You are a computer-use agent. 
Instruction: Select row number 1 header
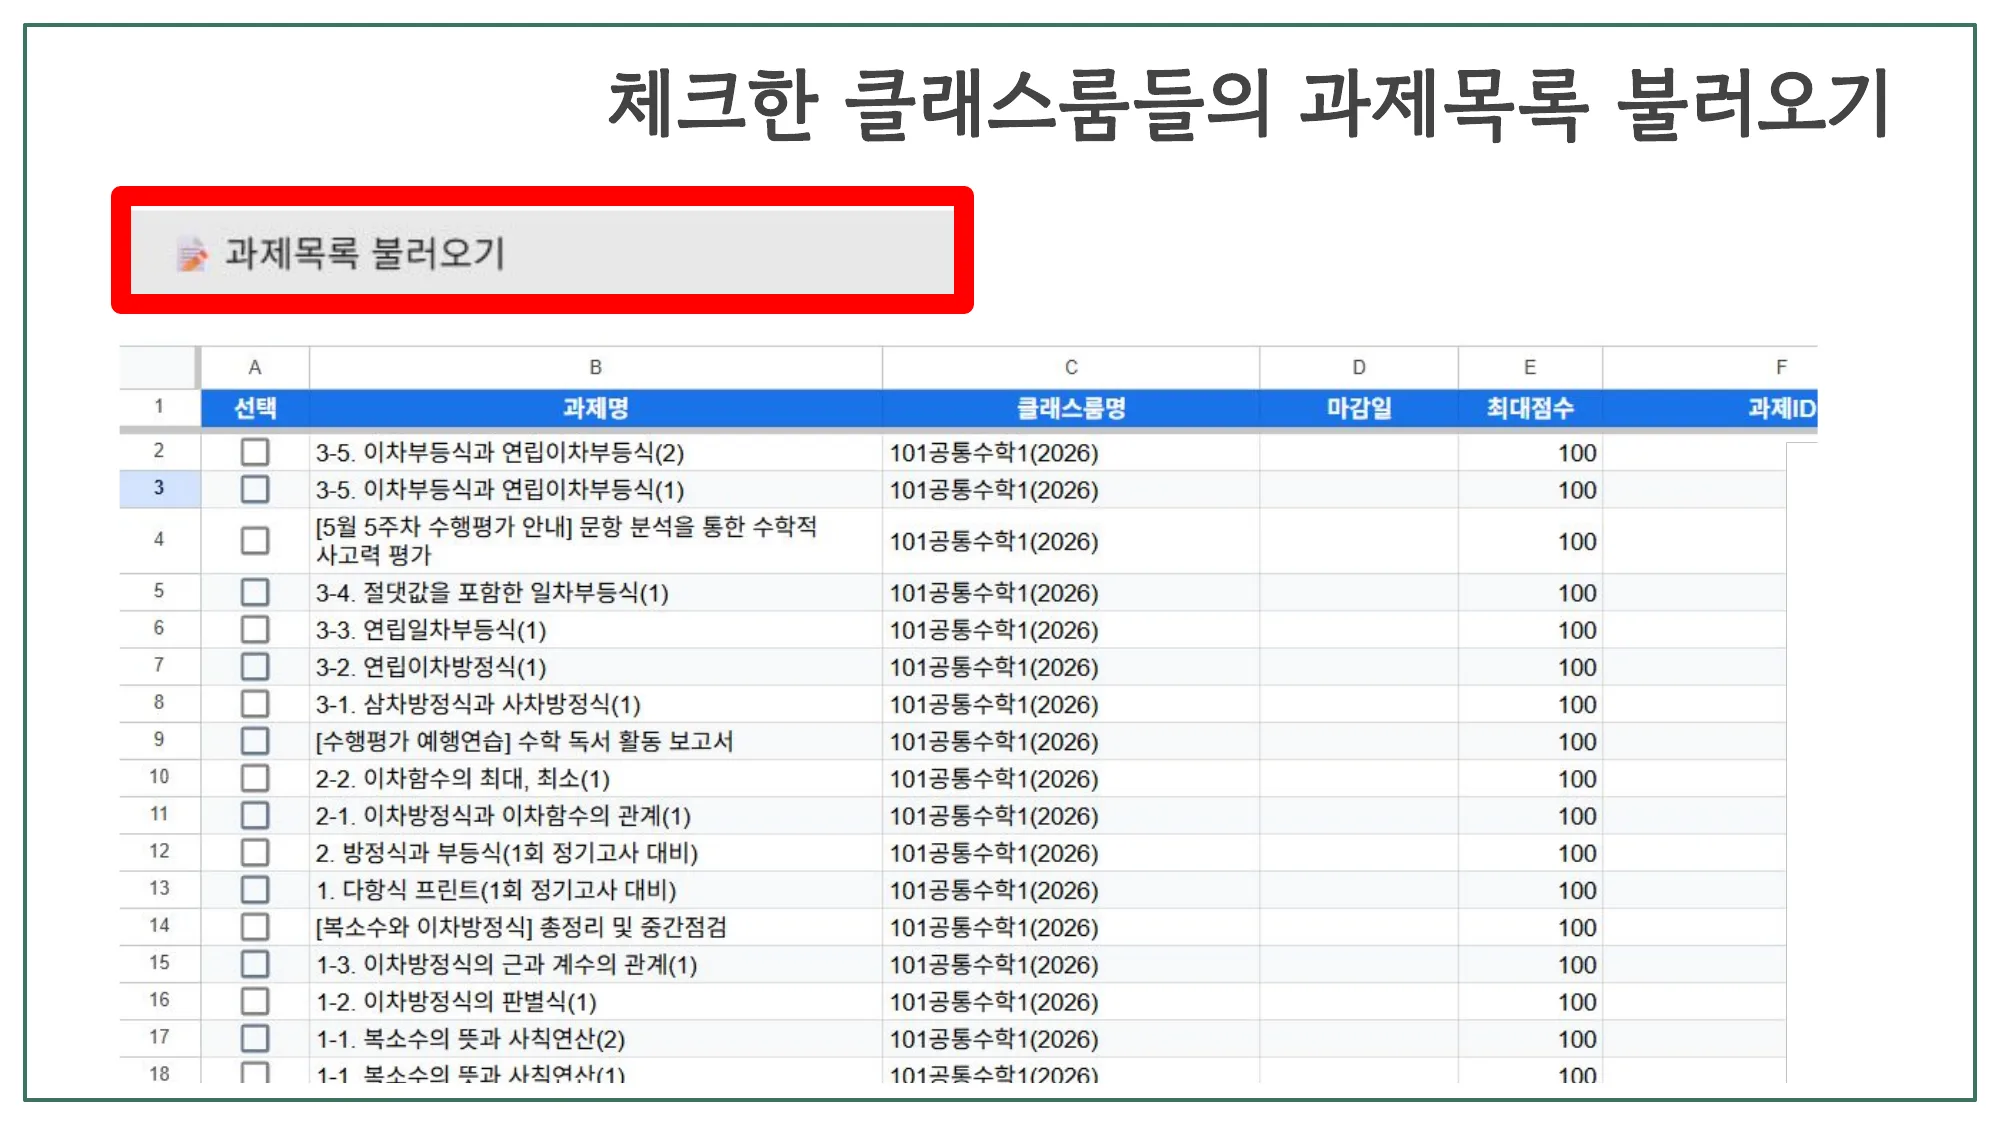click(159, 407)
